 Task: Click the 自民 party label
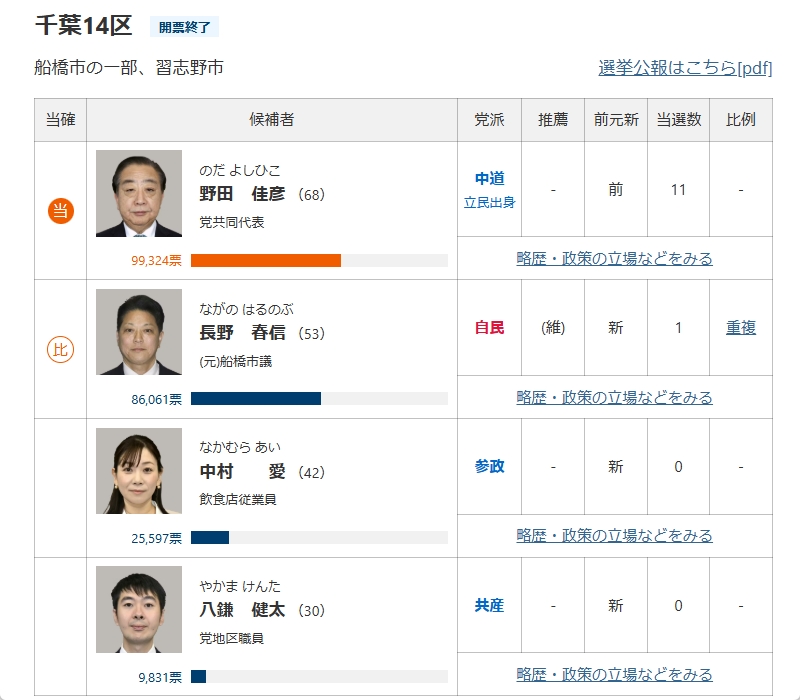tap(490, 328)
